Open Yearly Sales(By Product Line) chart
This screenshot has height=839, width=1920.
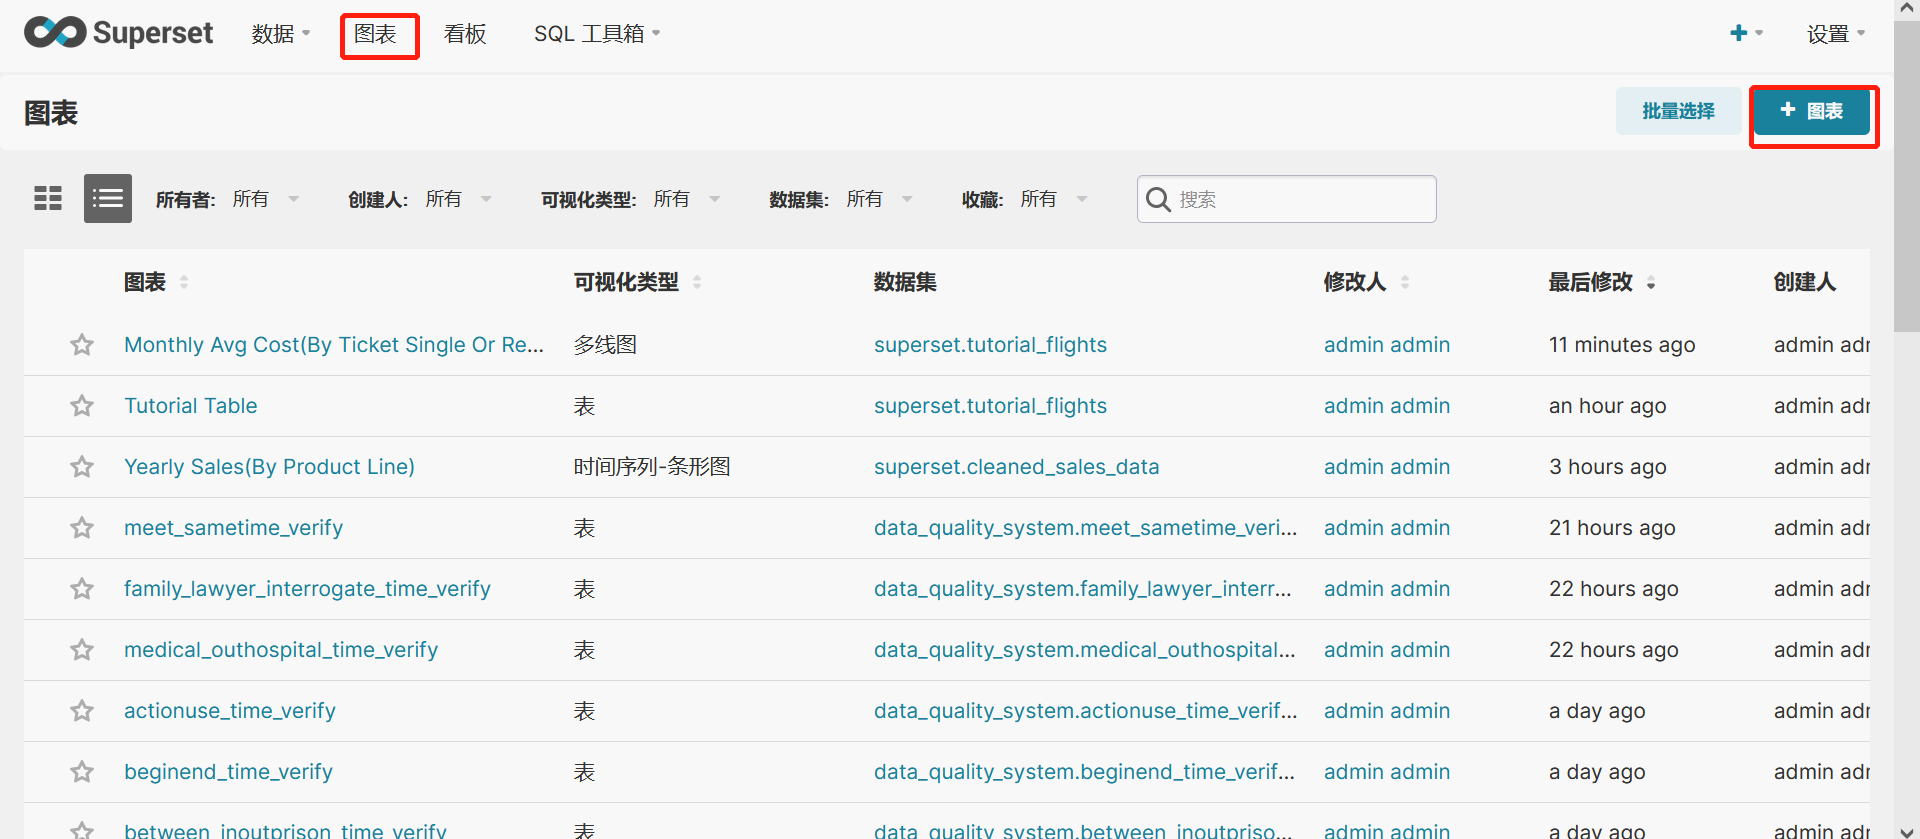tap(269, 467)
